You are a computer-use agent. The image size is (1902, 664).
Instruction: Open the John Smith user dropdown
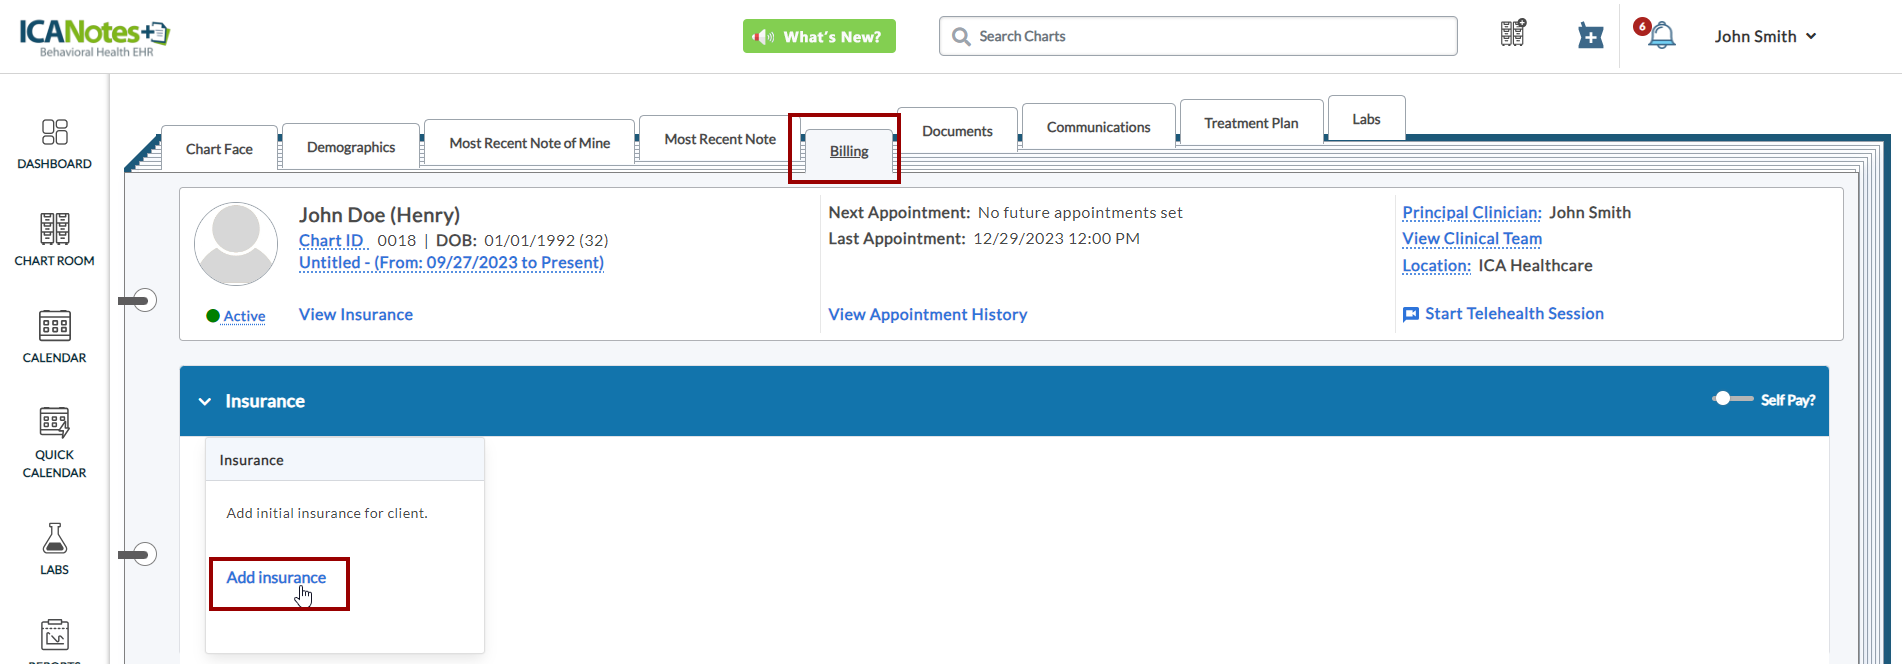click(1765, 36)
